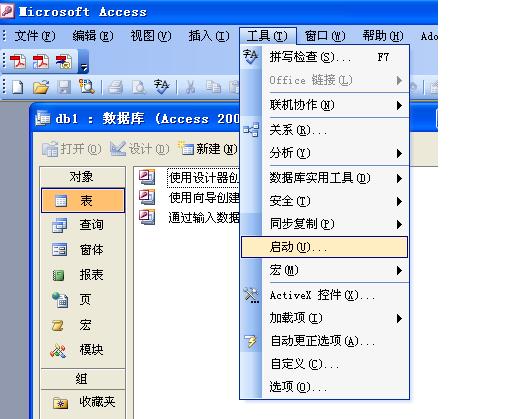The image size is (512, 419).
Task: Expand the 安全 submenu arrow
Action: 399,201
